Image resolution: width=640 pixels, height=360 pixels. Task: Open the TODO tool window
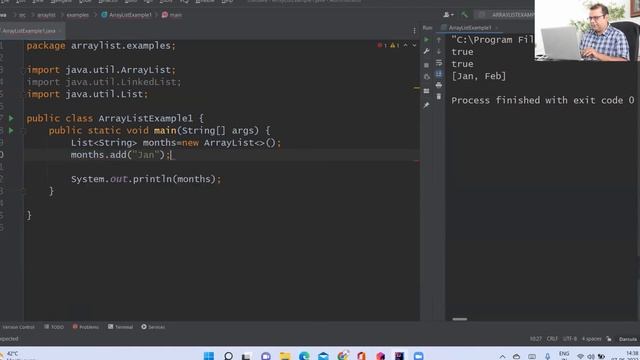54,327
